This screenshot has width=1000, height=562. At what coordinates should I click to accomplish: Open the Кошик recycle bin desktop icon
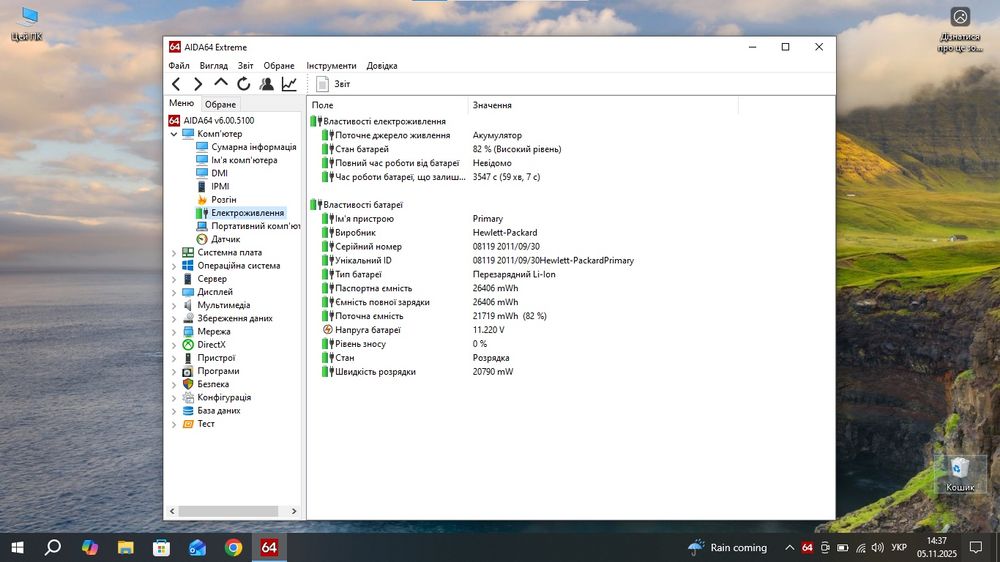(x=960, y=475)
